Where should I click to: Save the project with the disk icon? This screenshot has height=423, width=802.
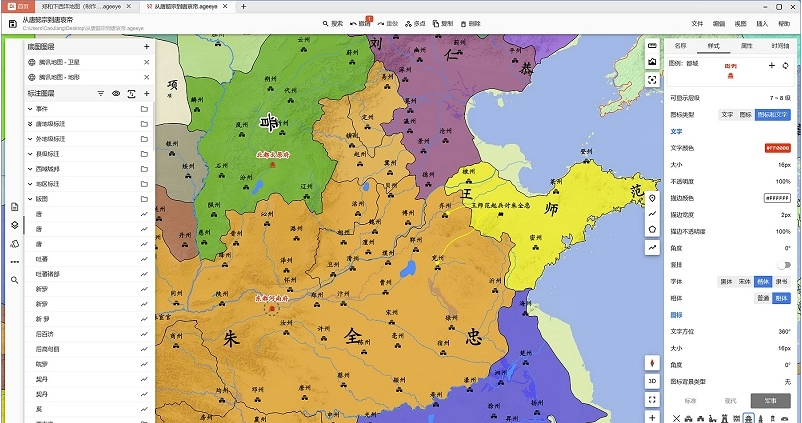(13, 24)
